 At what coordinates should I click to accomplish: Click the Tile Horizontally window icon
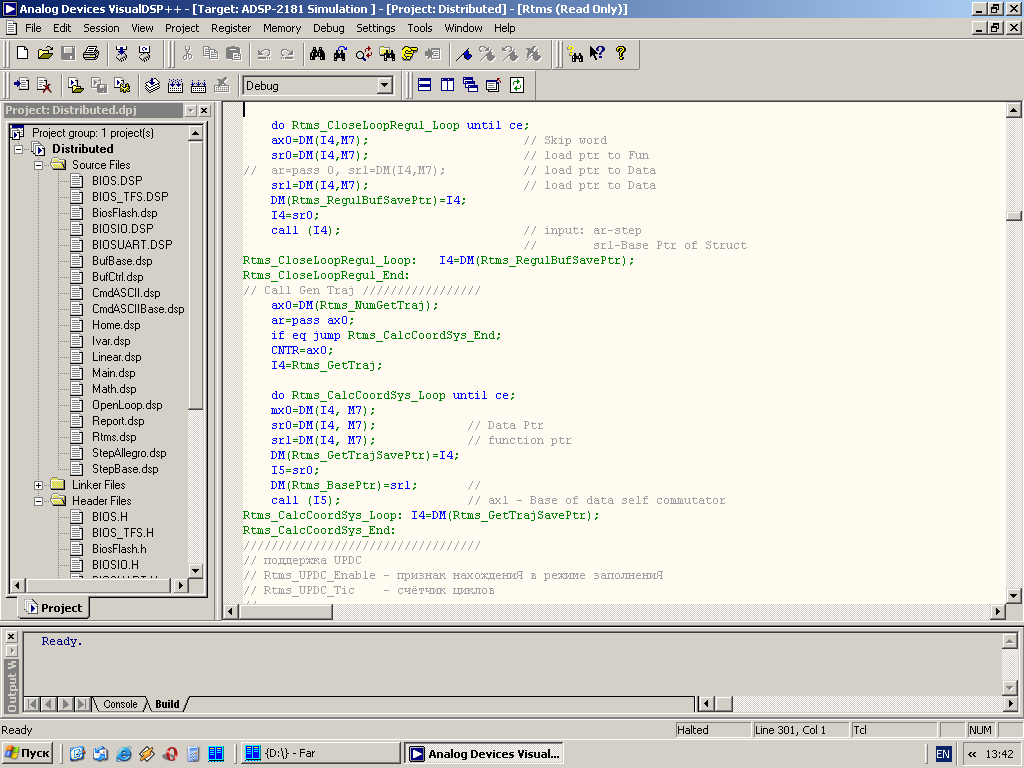click(424, 85)
